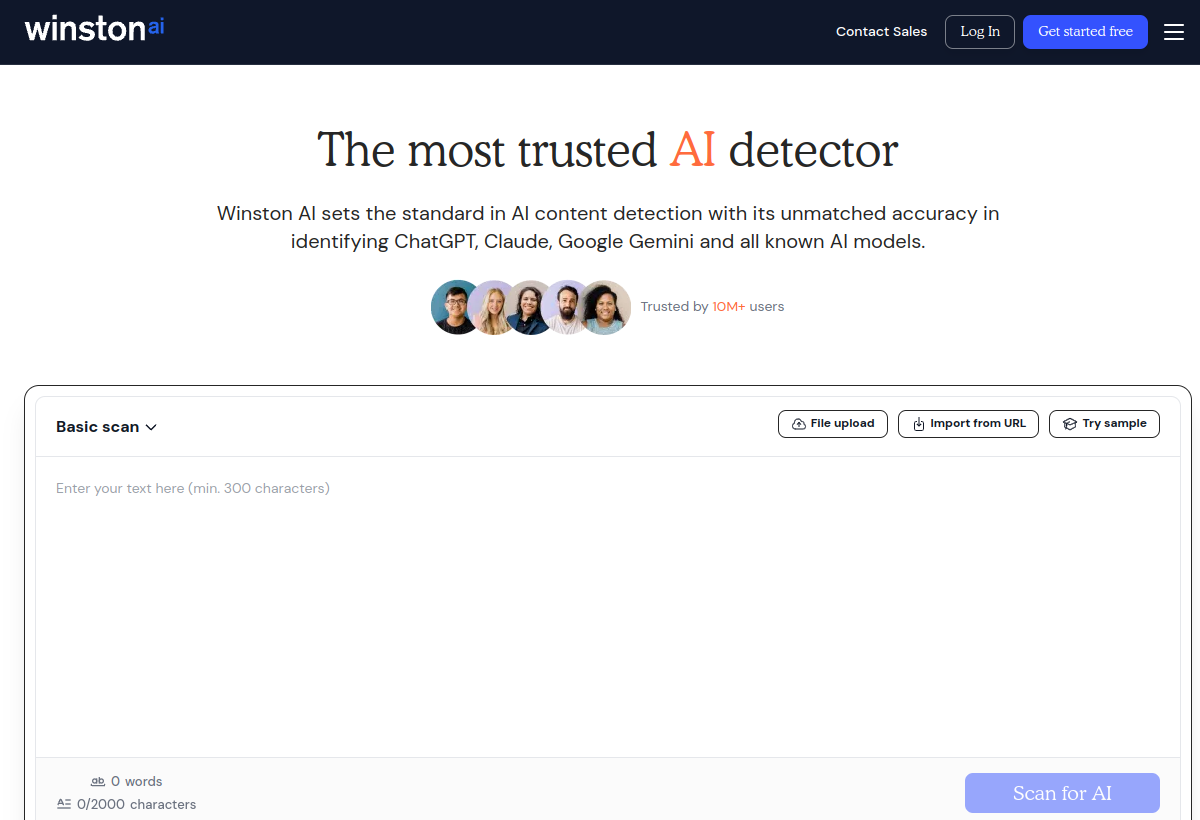Click the '0/2000 characters' counter
Image resolution: width=1200 pixels, height=820 pixels.
136,804
